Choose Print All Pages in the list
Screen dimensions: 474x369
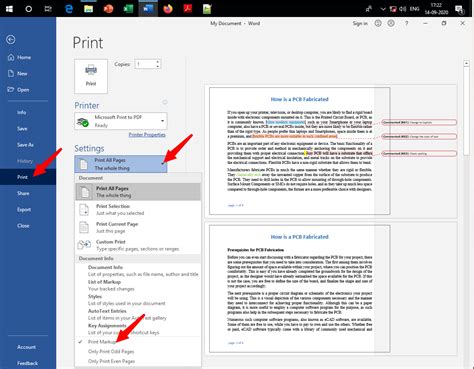pyautogui.click(x=138, y=192)
